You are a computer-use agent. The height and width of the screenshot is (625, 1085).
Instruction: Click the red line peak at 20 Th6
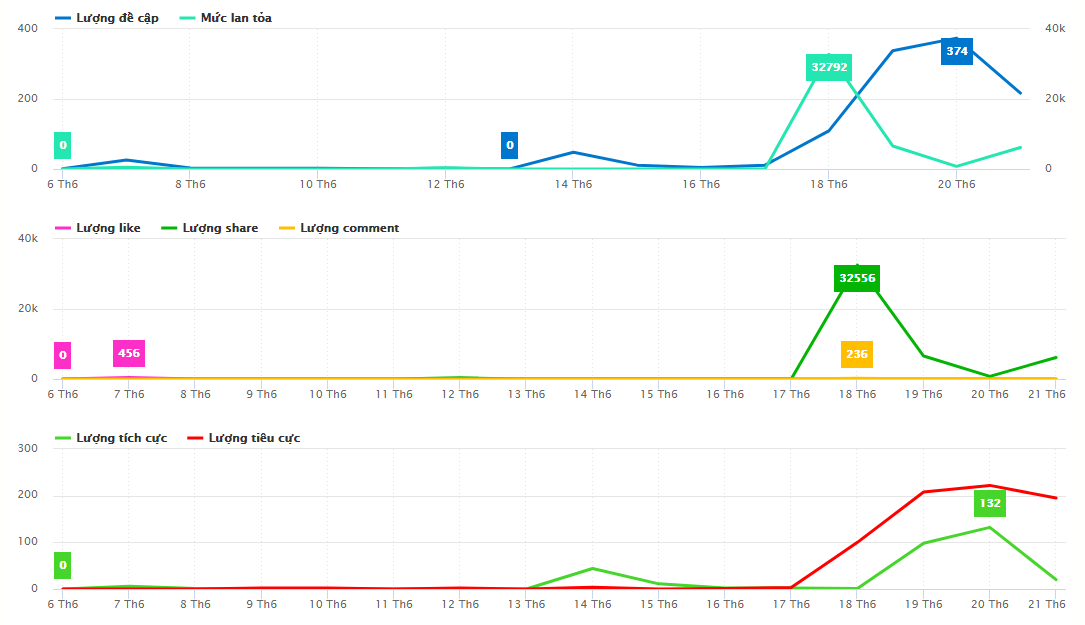[990, 486]
